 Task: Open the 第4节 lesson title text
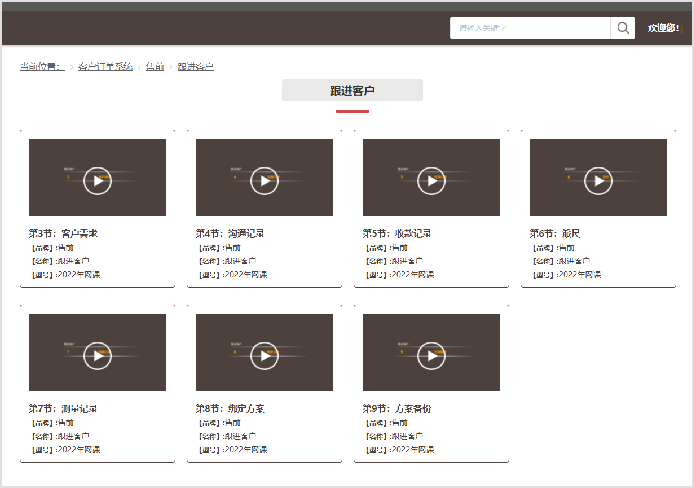pyautogui.click(x=230, y=233)
